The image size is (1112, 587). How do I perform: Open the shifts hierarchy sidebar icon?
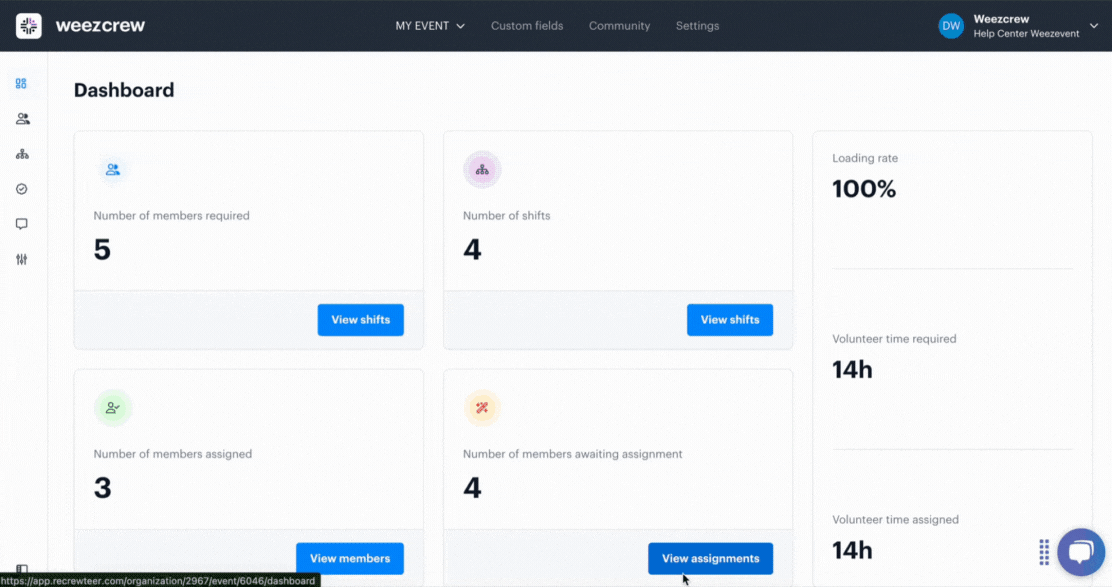[x=22, y=154]
